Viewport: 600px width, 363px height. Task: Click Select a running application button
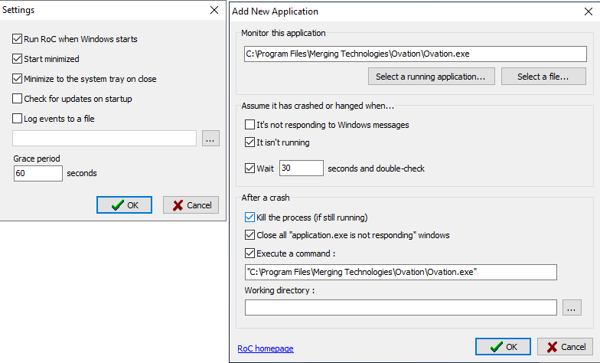pyautogui.click(x=431, y=77)
